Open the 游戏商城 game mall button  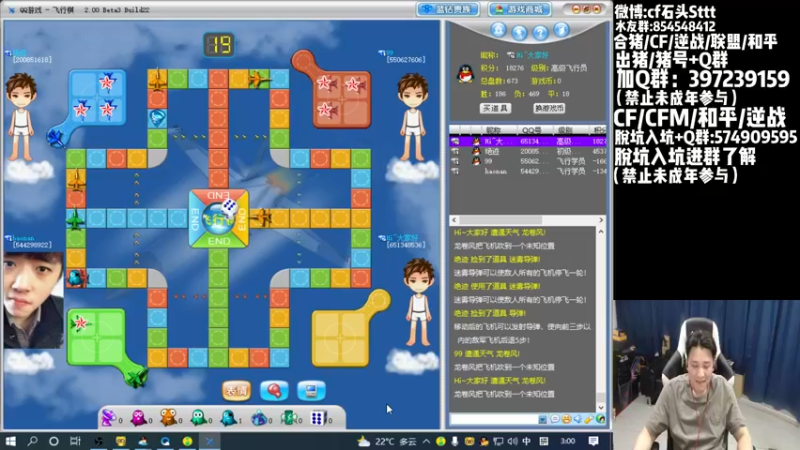[519, 9]
